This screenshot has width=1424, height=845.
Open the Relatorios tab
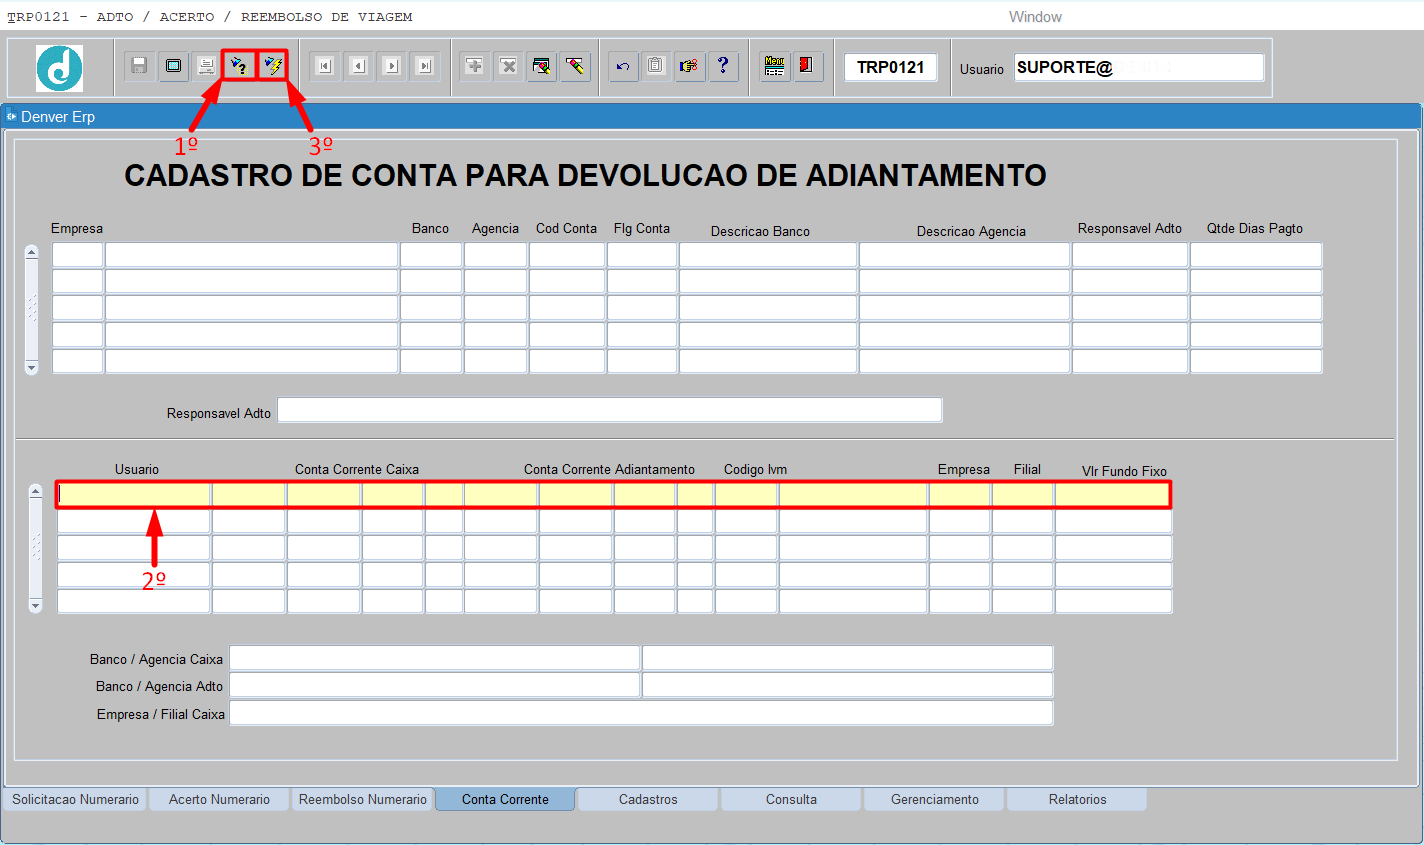pos(1077,799)
